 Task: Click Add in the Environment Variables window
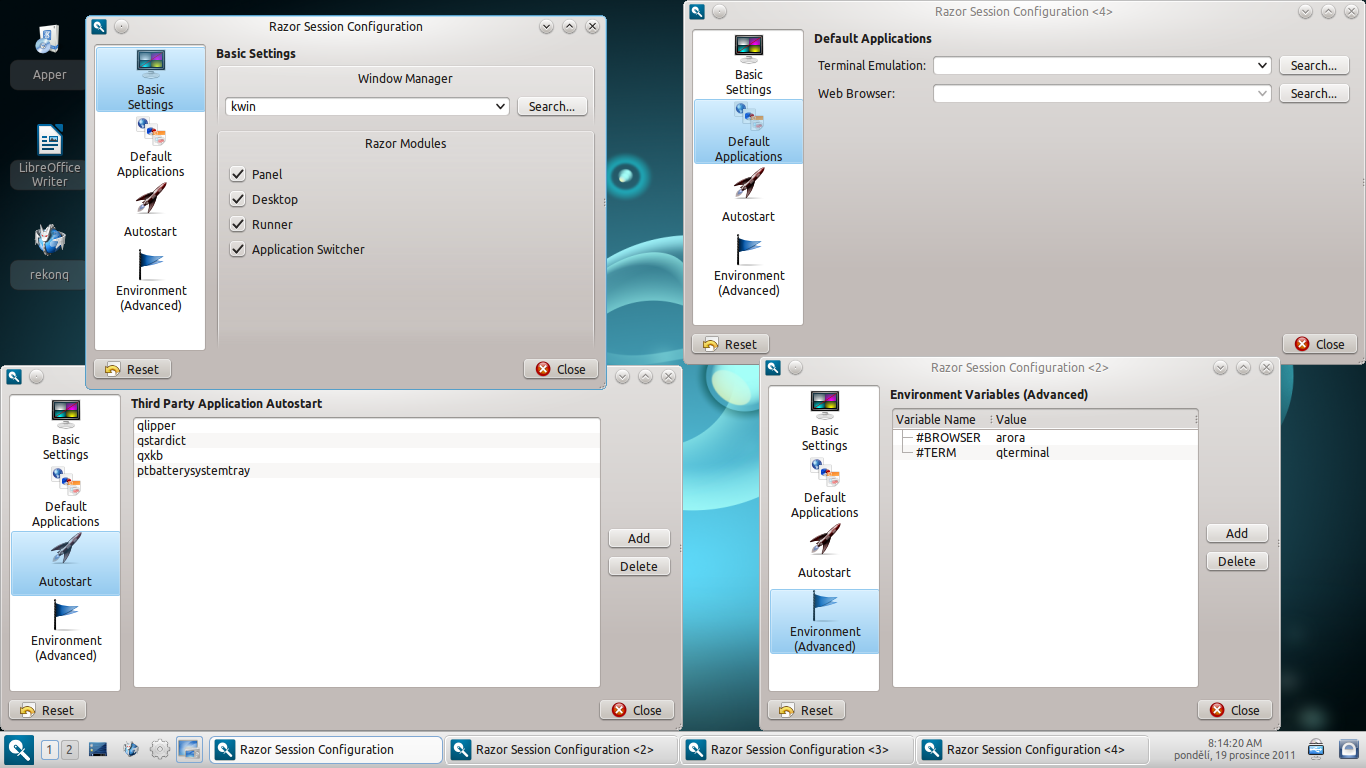click(1237, 533)
